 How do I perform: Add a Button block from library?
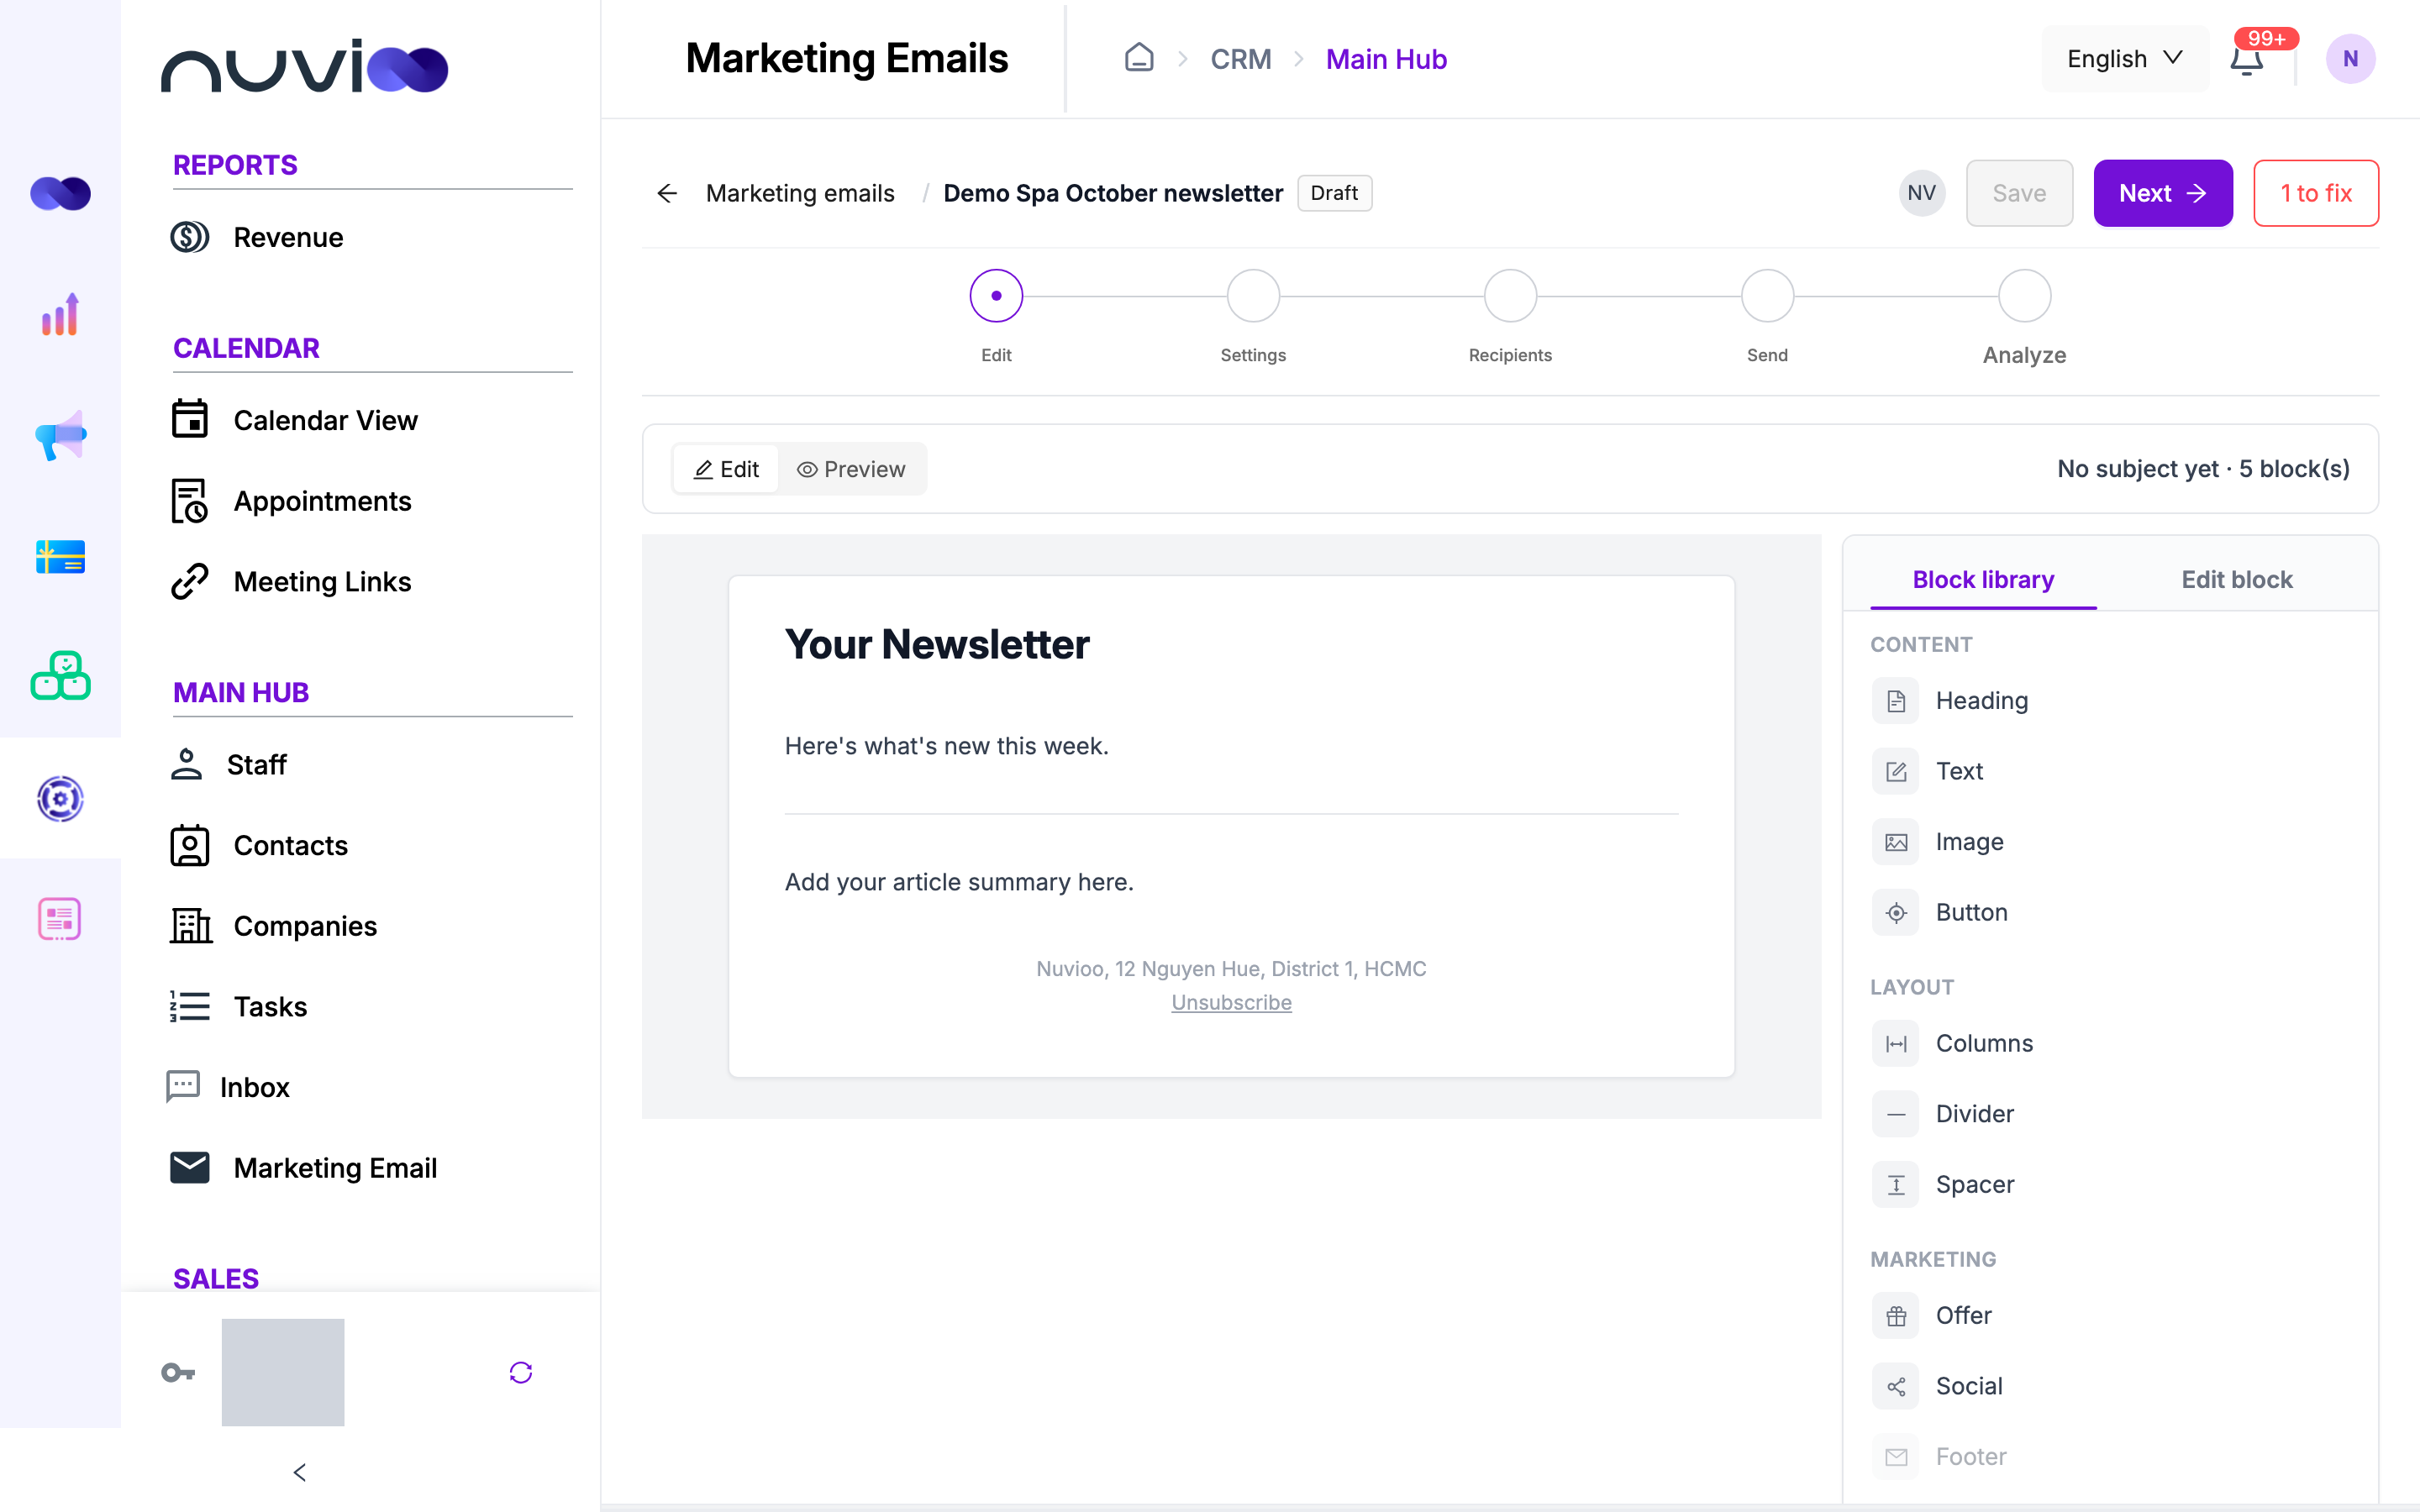[x=1940, y=912]
